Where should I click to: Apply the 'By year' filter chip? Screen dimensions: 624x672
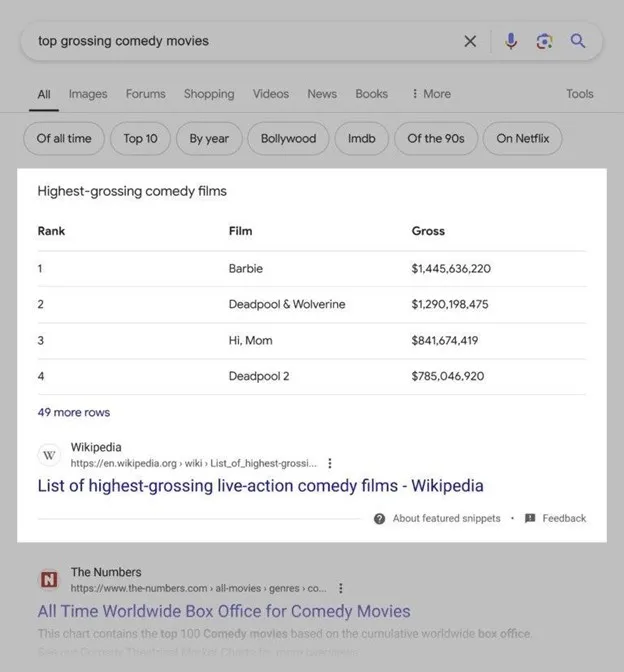click(209, 138)
